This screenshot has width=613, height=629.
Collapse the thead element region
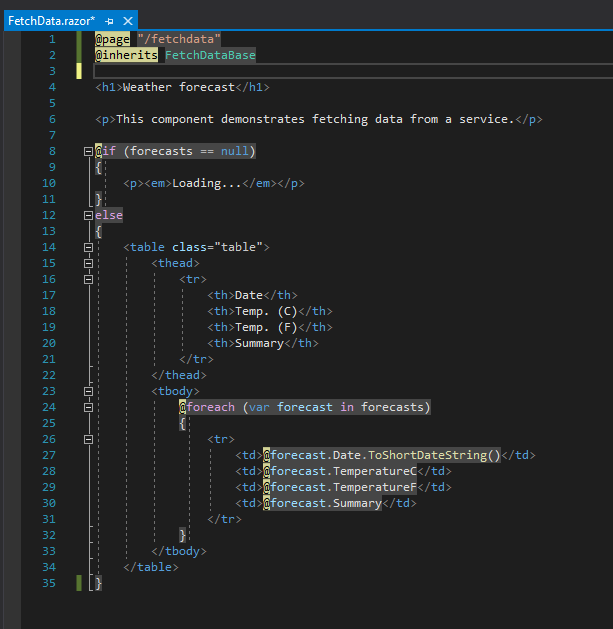tap(89, 263)
